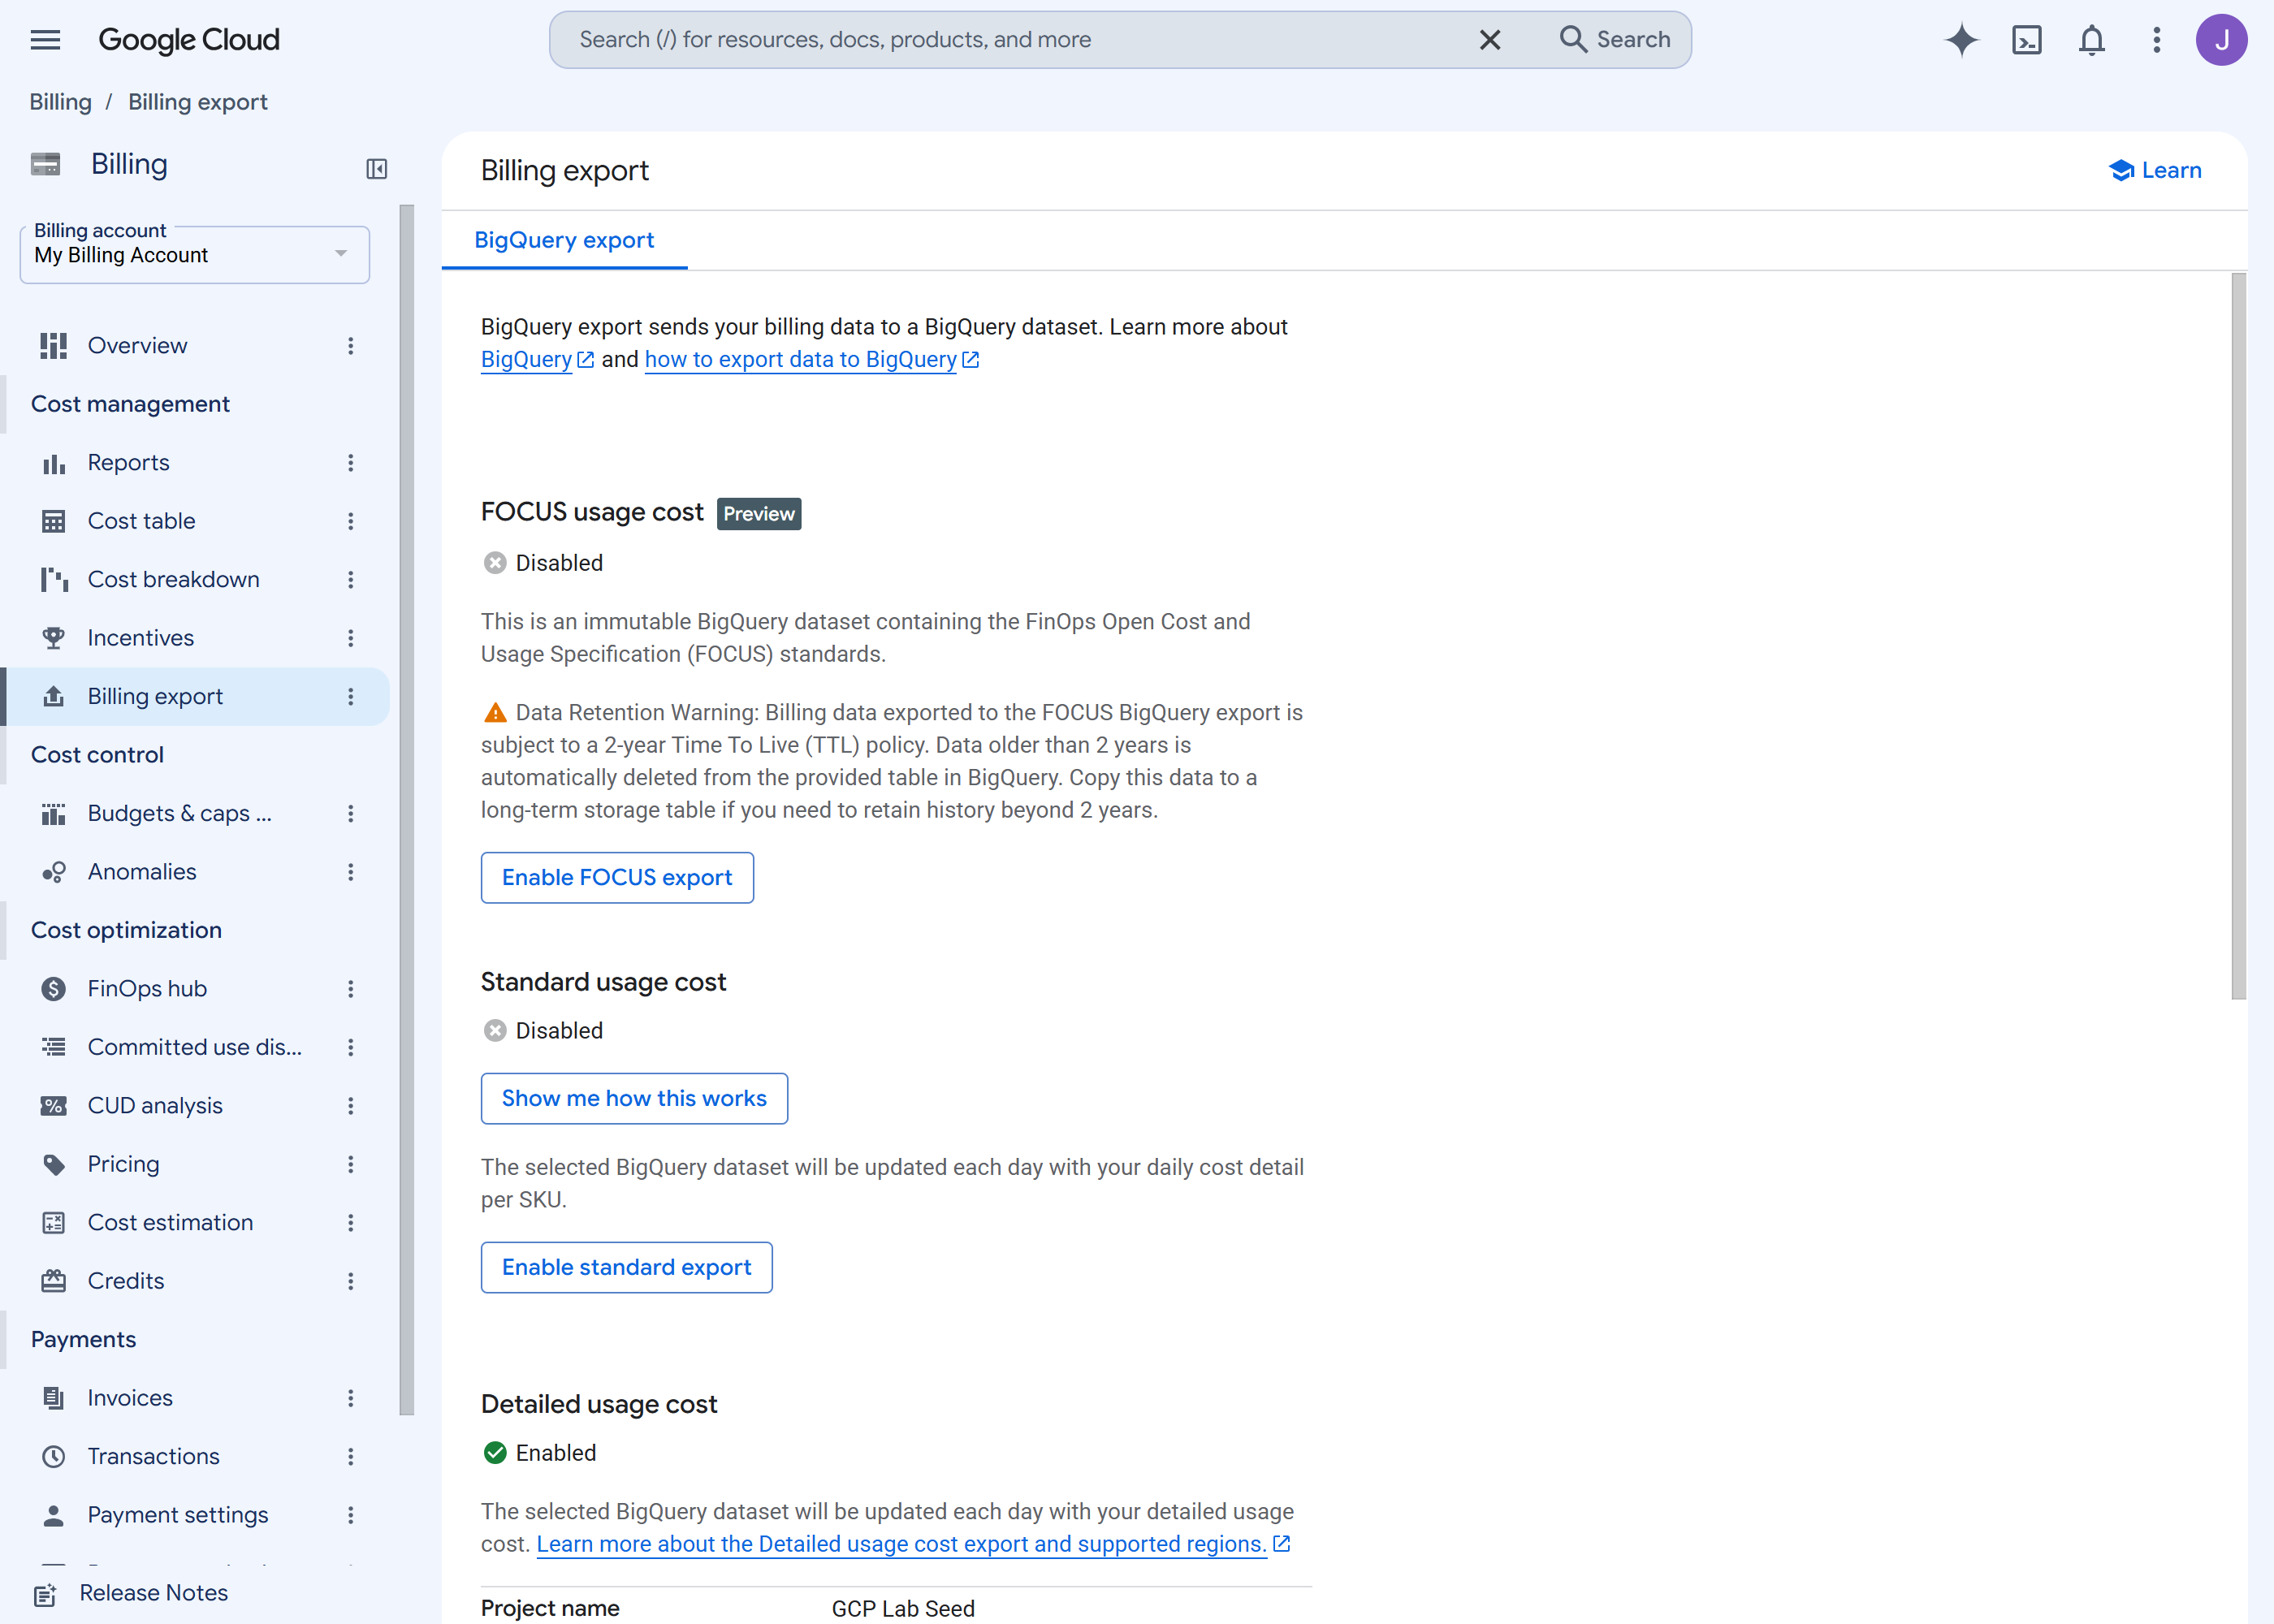Click the main content vertical scrollbar
Screen dimensions: 2274x1624
[2238, 636]
